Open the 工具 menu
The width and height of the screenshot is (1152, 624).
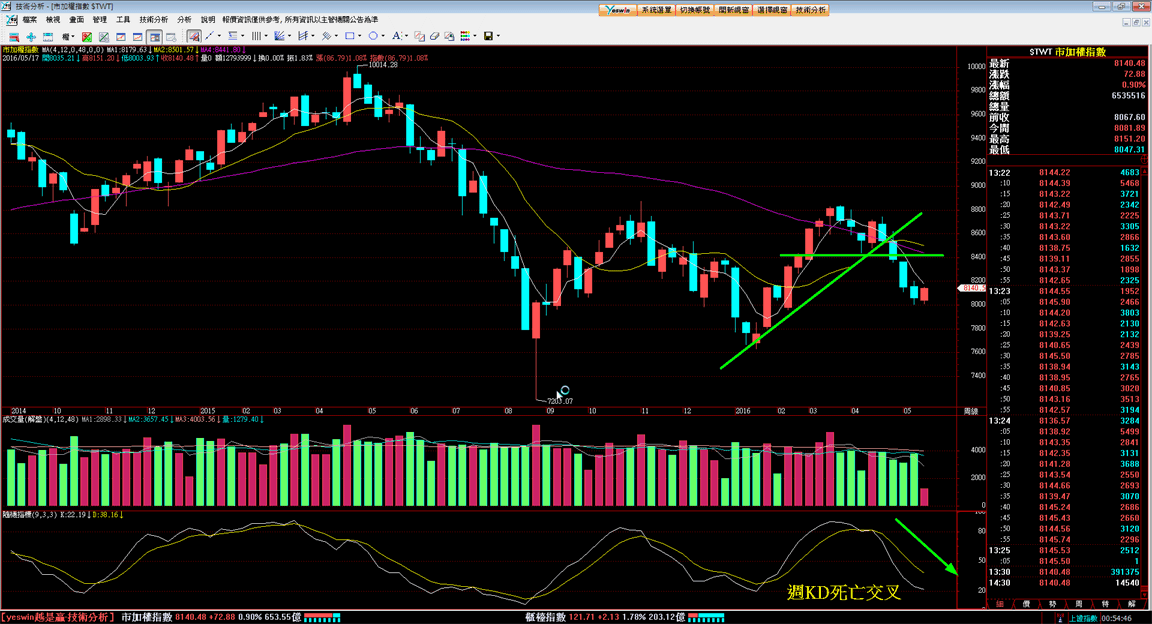click(x=123, y=20)
